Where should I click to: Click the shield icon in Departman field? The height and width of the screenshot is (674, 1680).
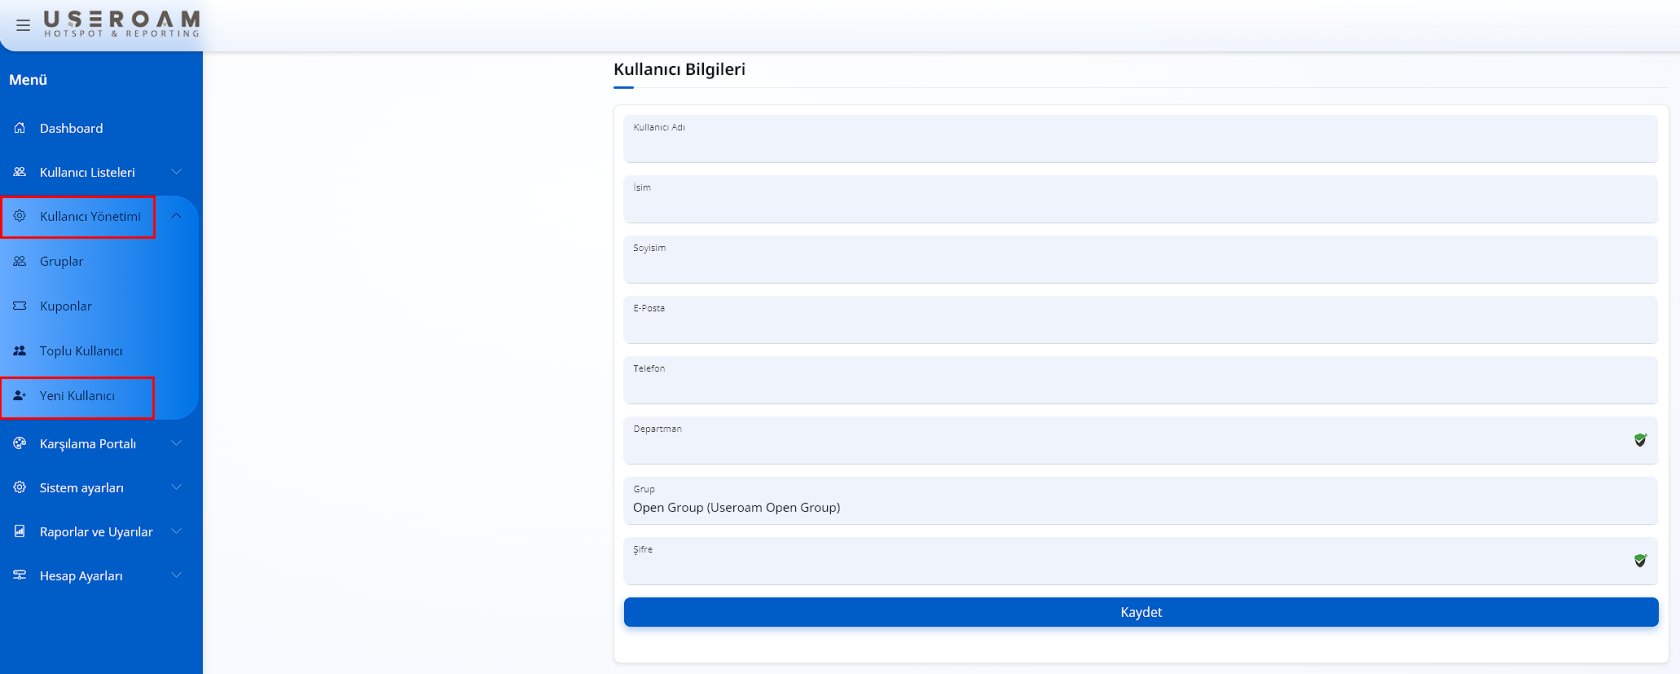[1640, 440]
